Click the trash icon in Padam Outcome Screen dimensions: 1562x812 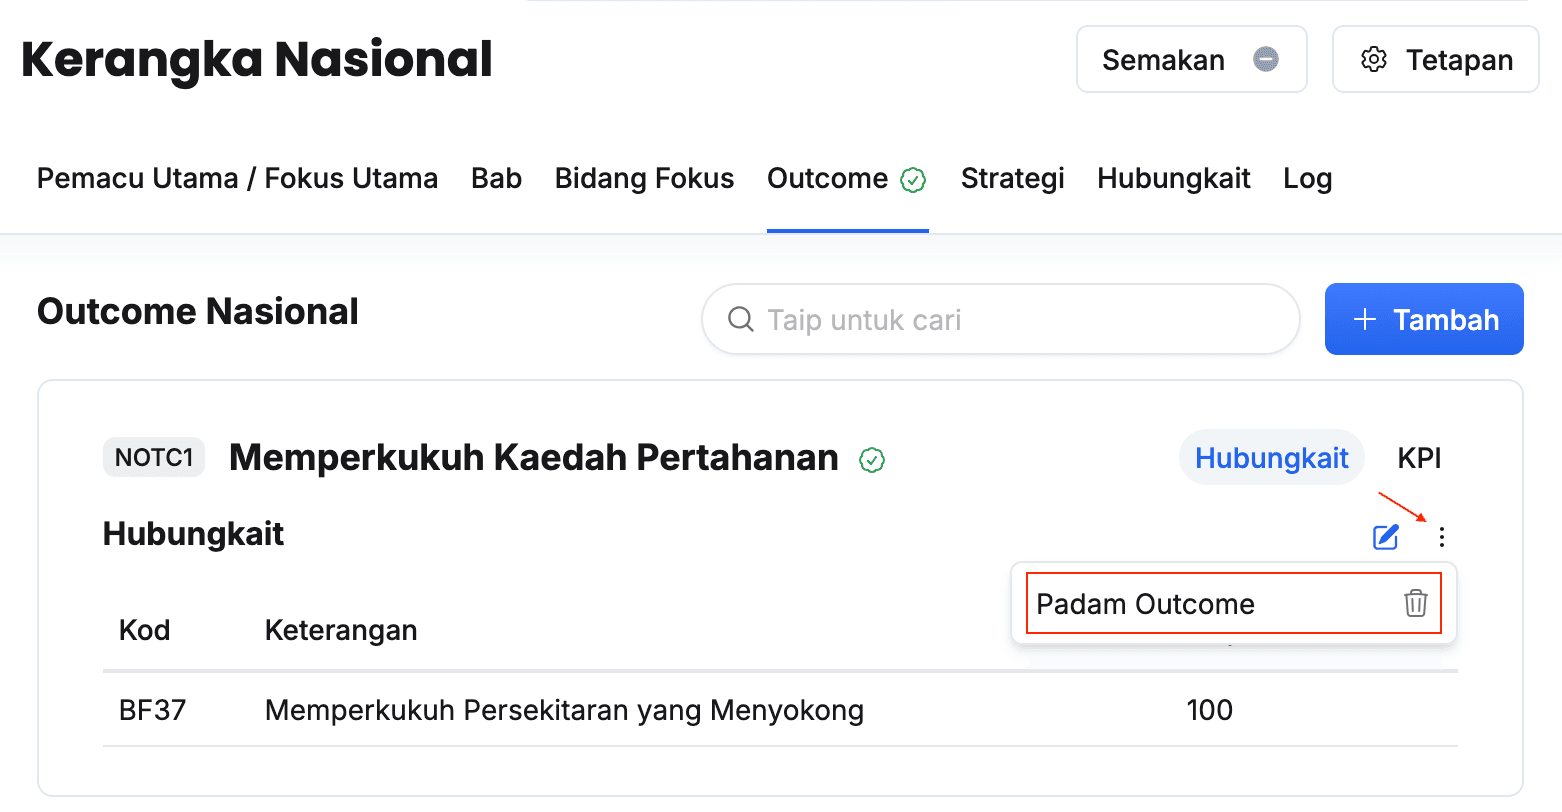[x=1415, y=604]
